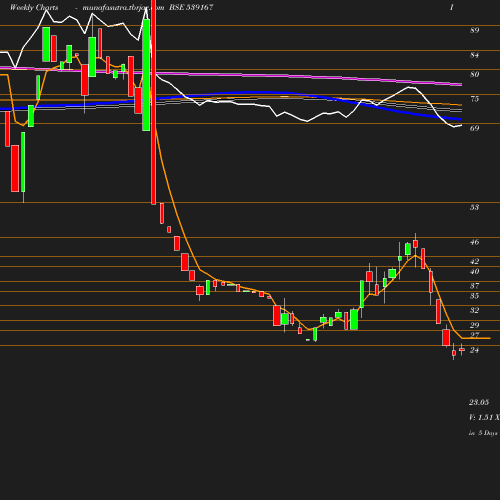Click the last price value 23.05

[479, 402]
